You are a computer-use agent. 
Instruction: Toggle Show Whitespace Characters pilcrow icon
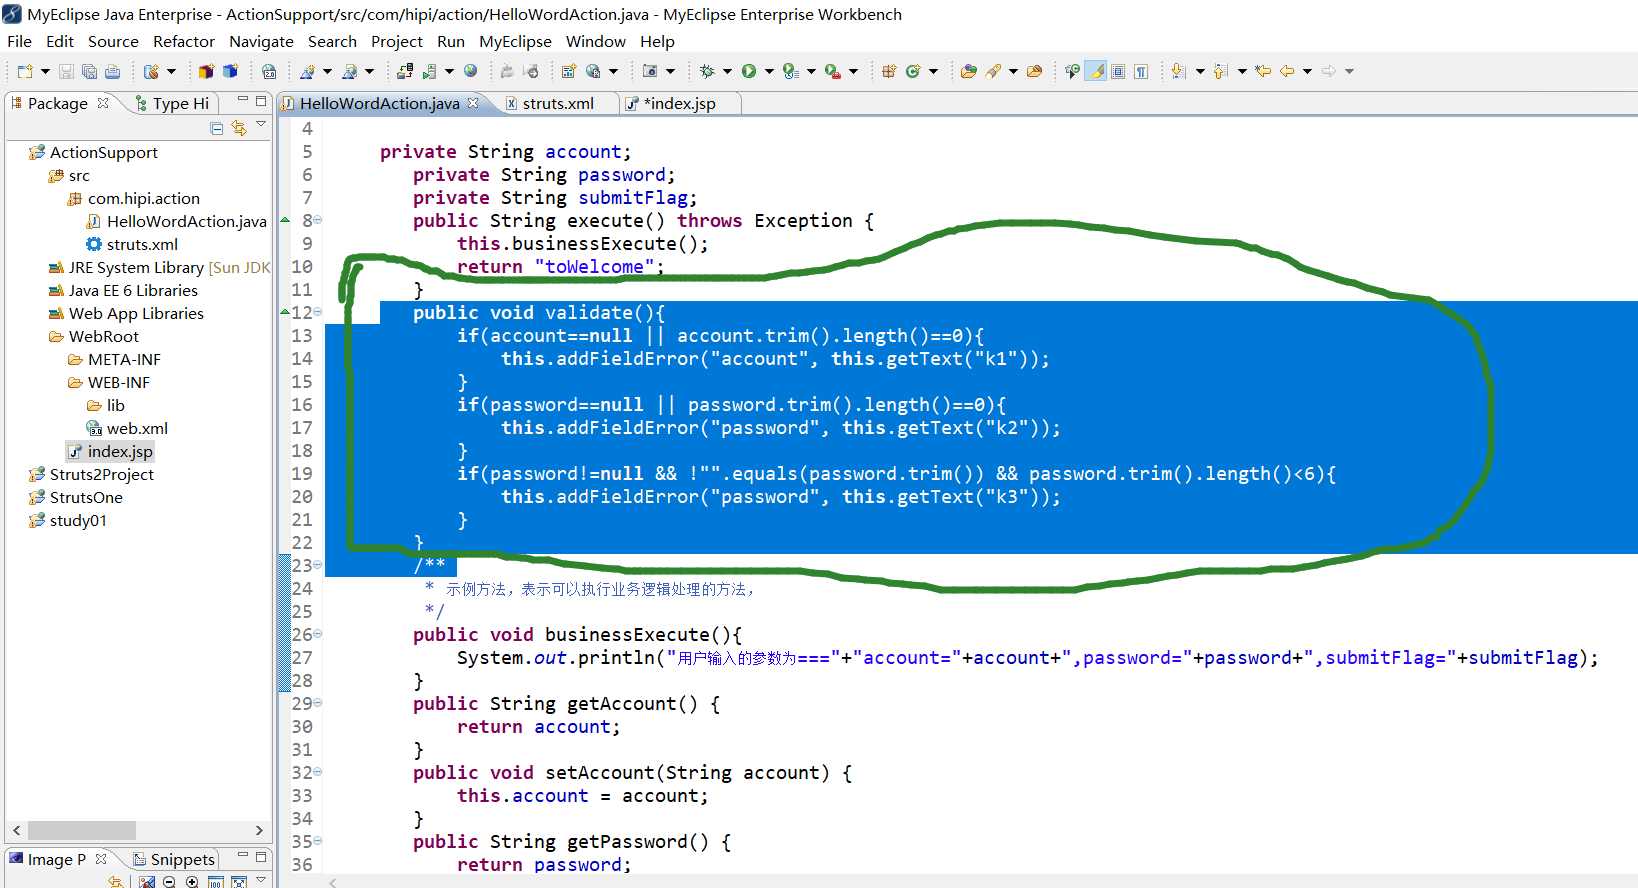pyautogui.click(x=1141, y=71)
